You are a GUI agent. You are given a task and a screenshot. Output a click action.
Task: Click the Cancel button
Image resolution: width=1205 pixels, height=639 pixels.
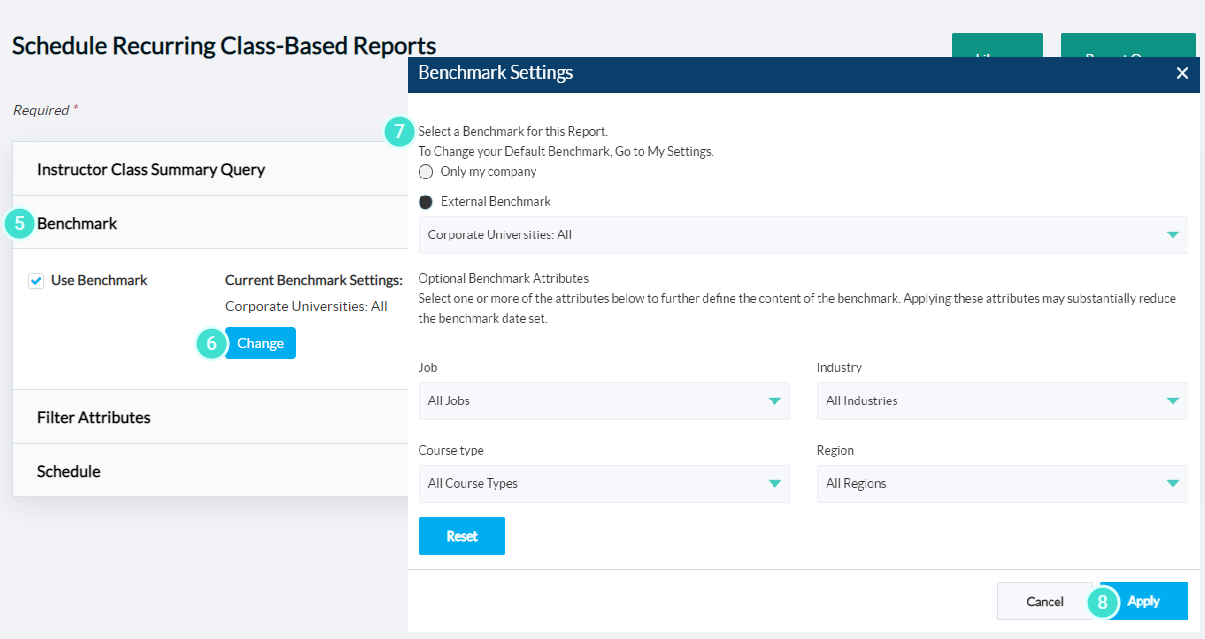[x=1044, y=601]
